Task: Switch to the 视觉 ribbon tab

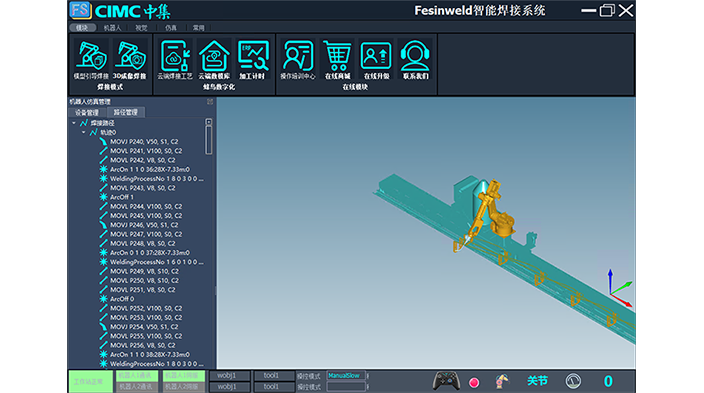Action: [141, 28]
